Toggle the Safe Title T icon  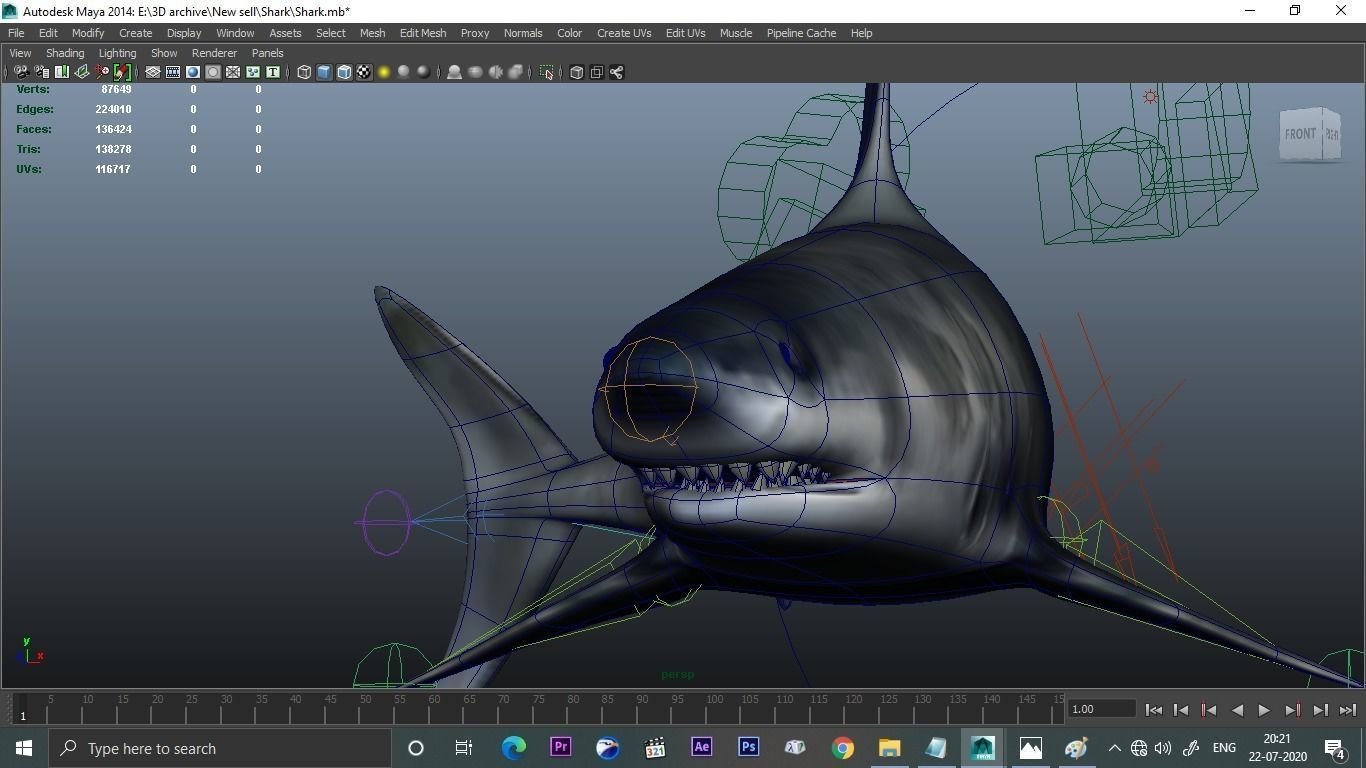tap(273, 72)
